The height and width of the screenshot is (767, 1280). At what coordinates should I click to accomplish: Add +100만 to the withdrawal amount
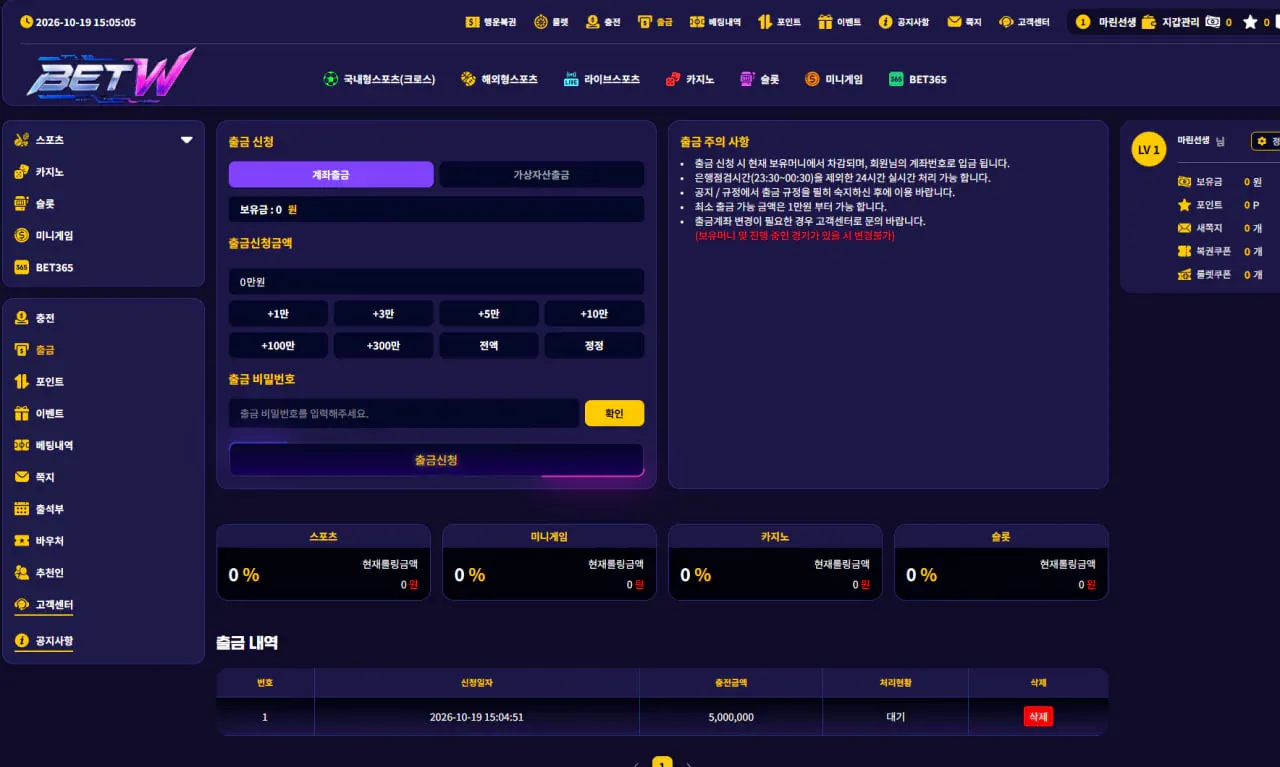pyautogui.click(x=278, y=346)
